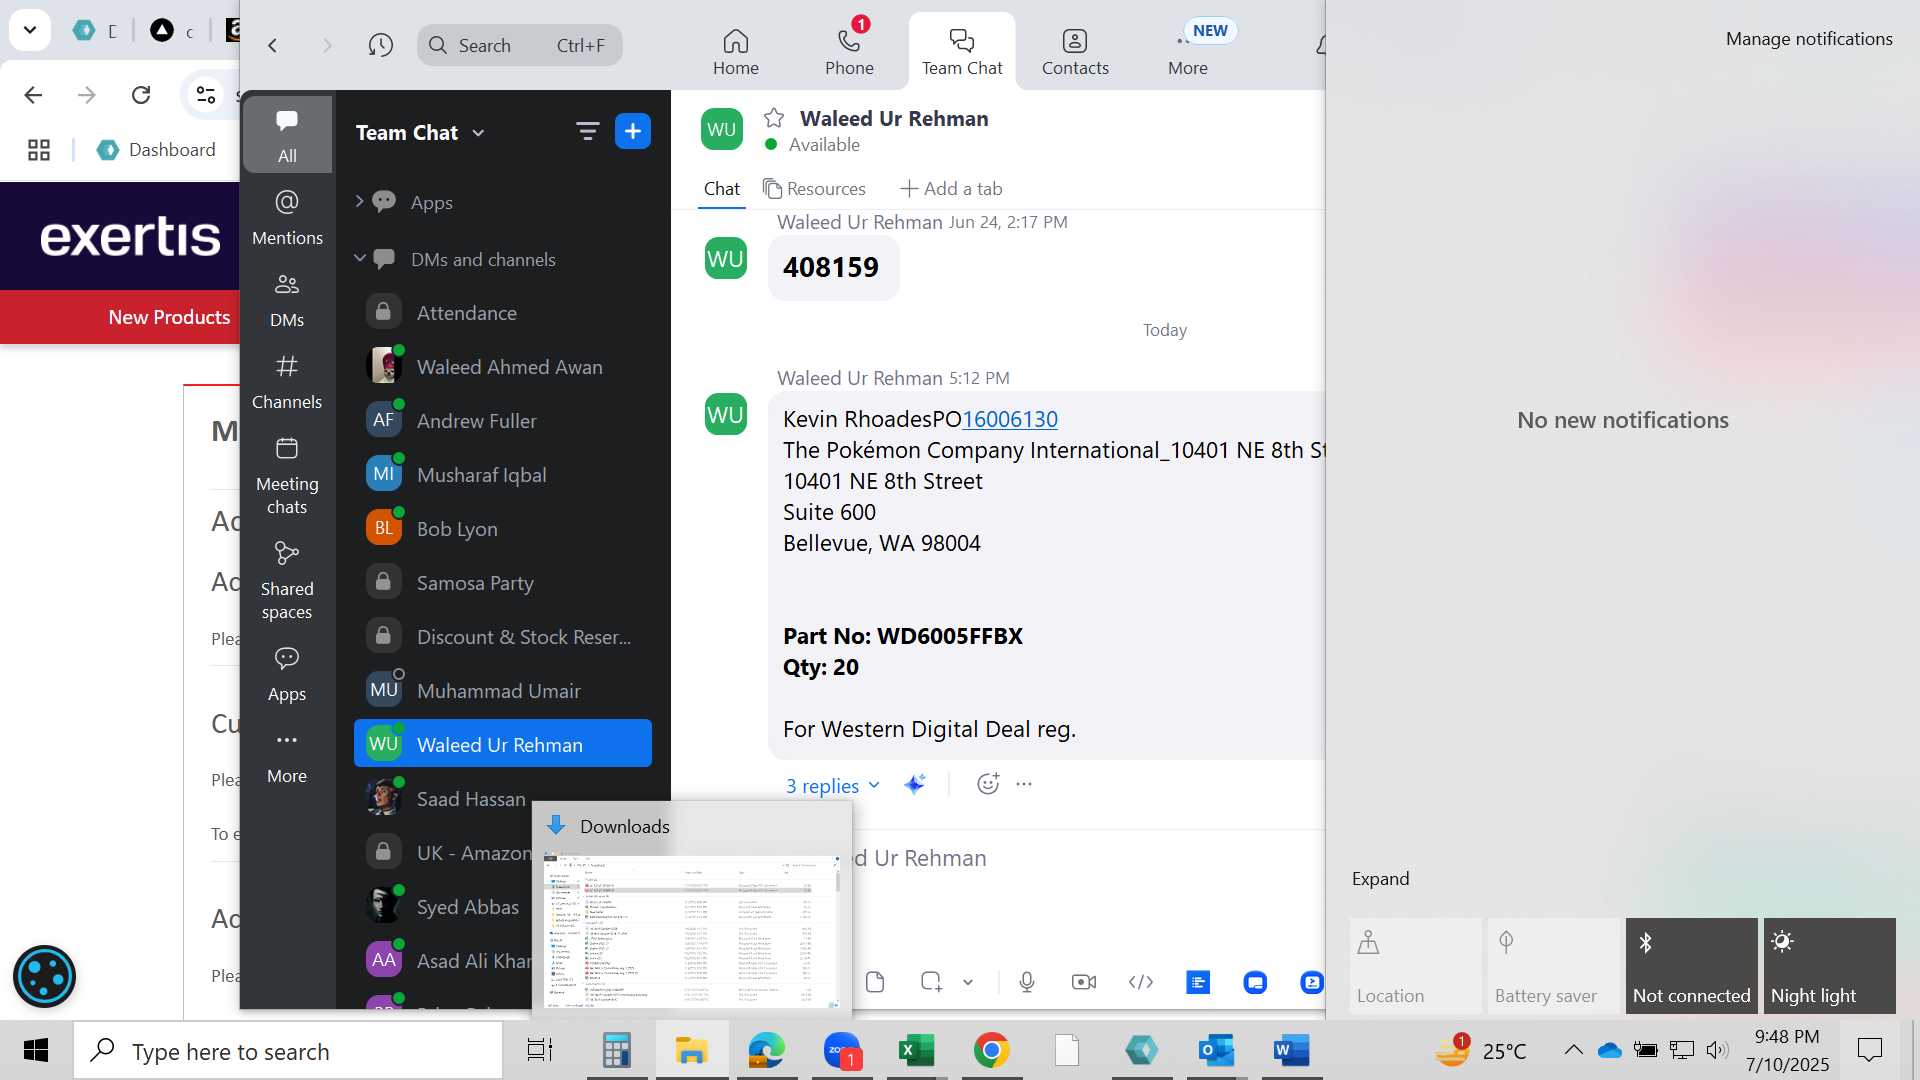
Task: Toggle Bluetooth Not connected tile
Action: 1691,966
